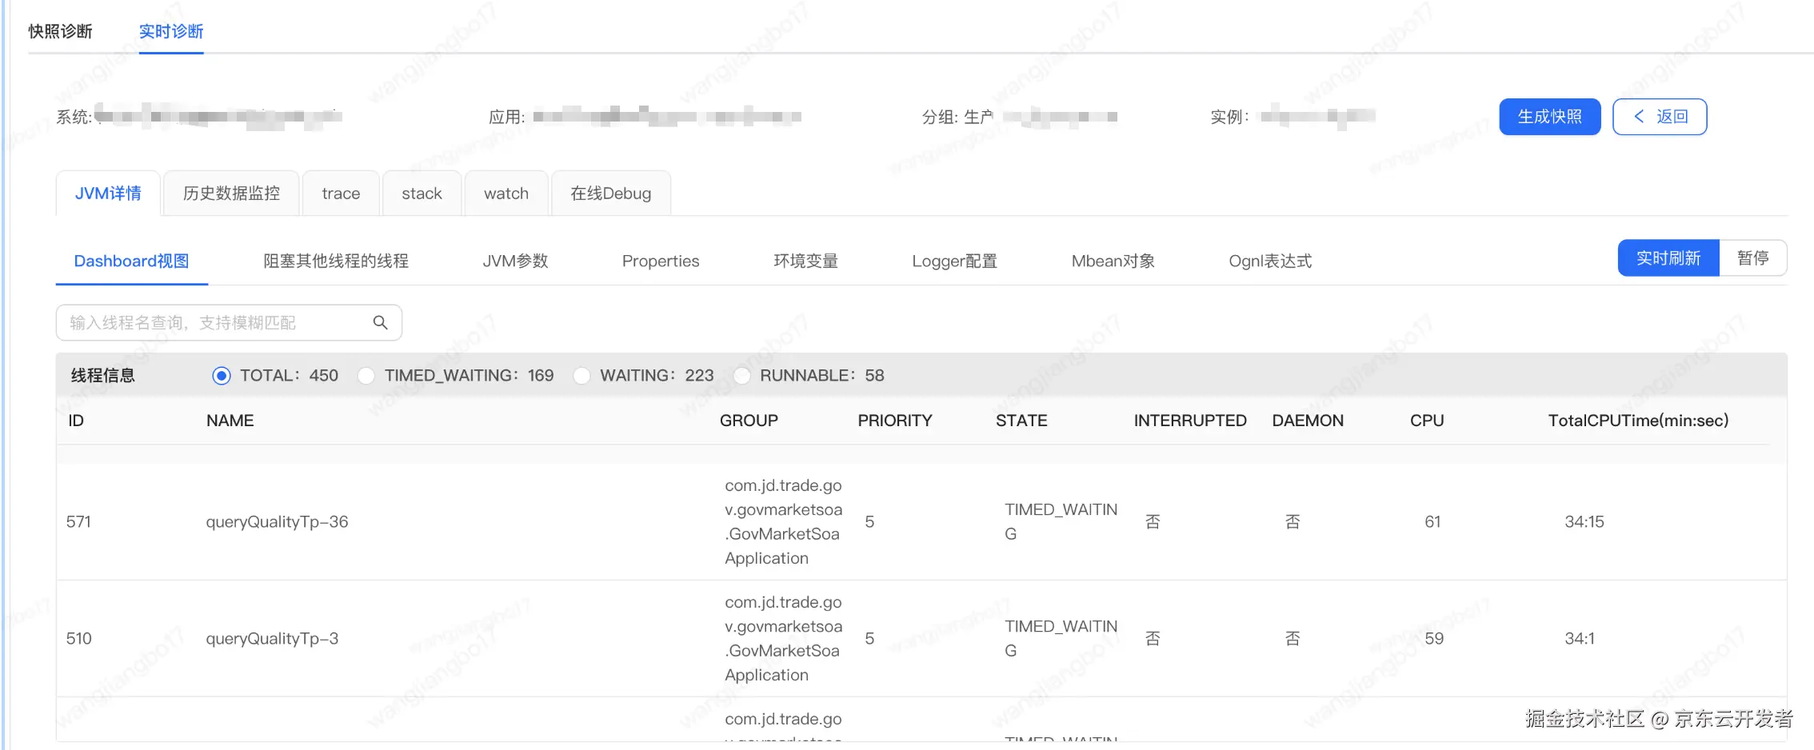Select the 阻塞其他线程的线程 sub-tab
This screenshot has width=1814, height=750.
pos(336,261)
